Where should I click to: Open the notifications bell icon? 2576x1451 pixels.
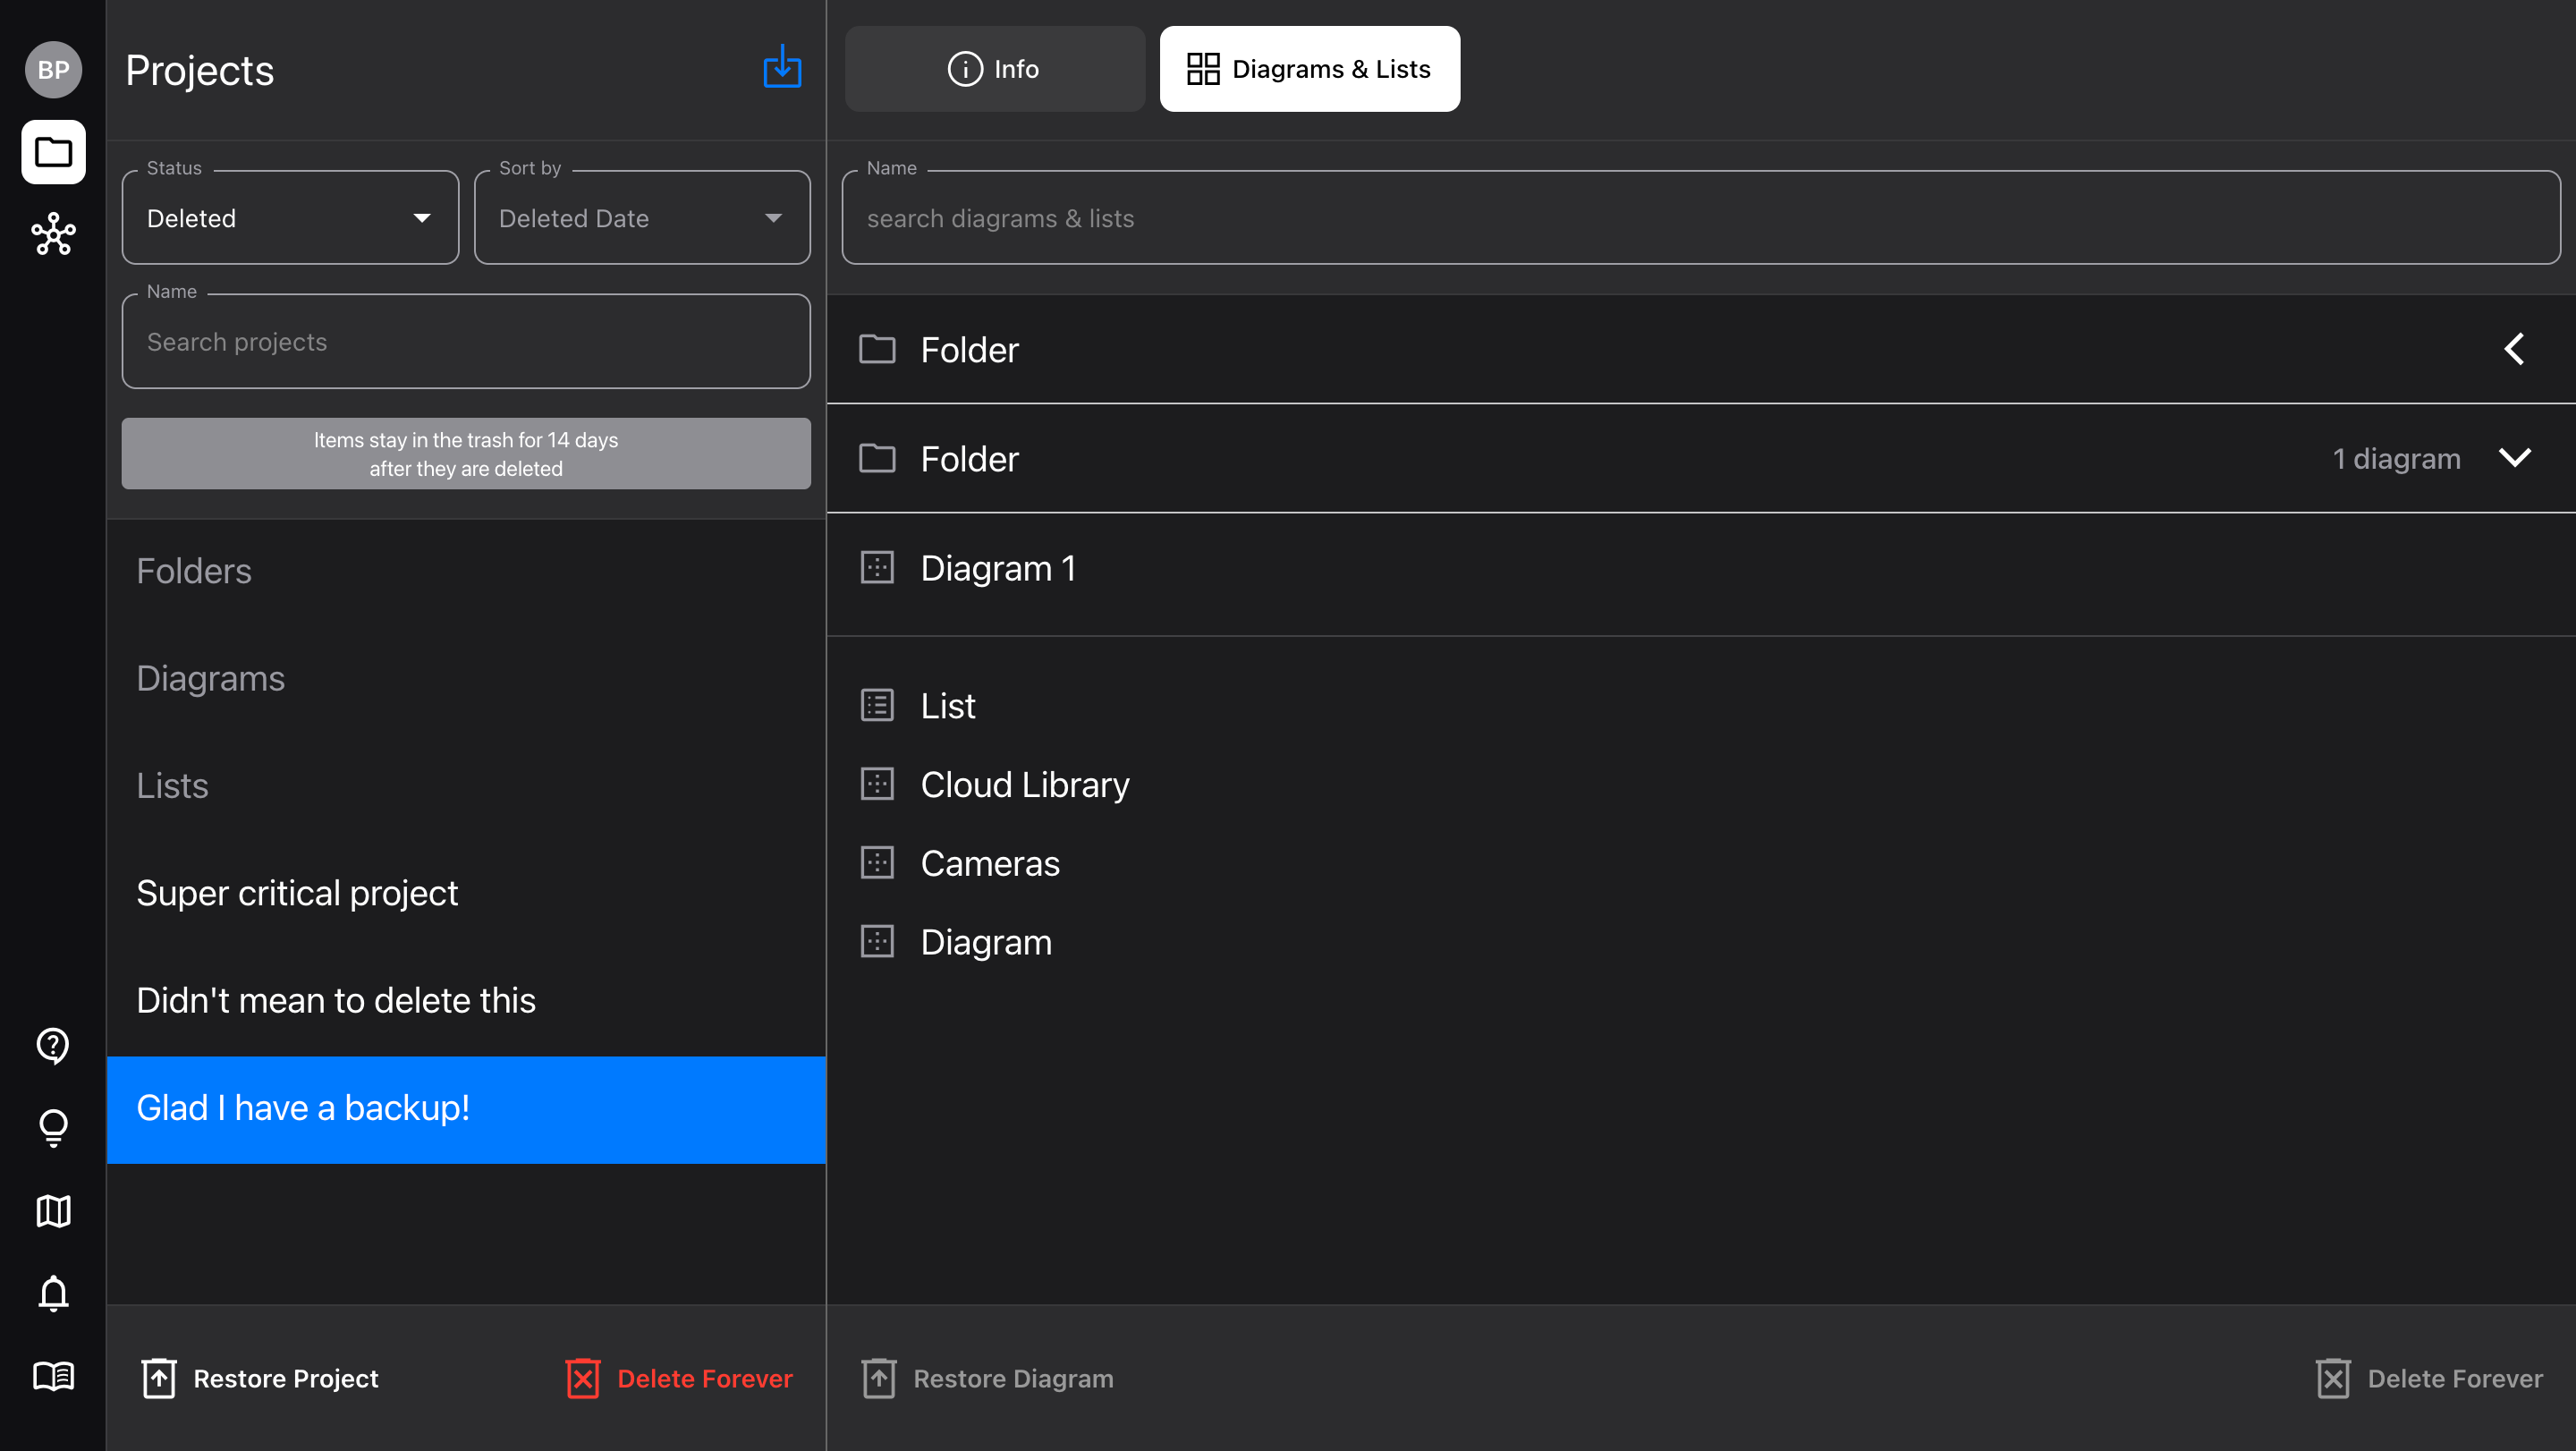[x=53, y=1293]
